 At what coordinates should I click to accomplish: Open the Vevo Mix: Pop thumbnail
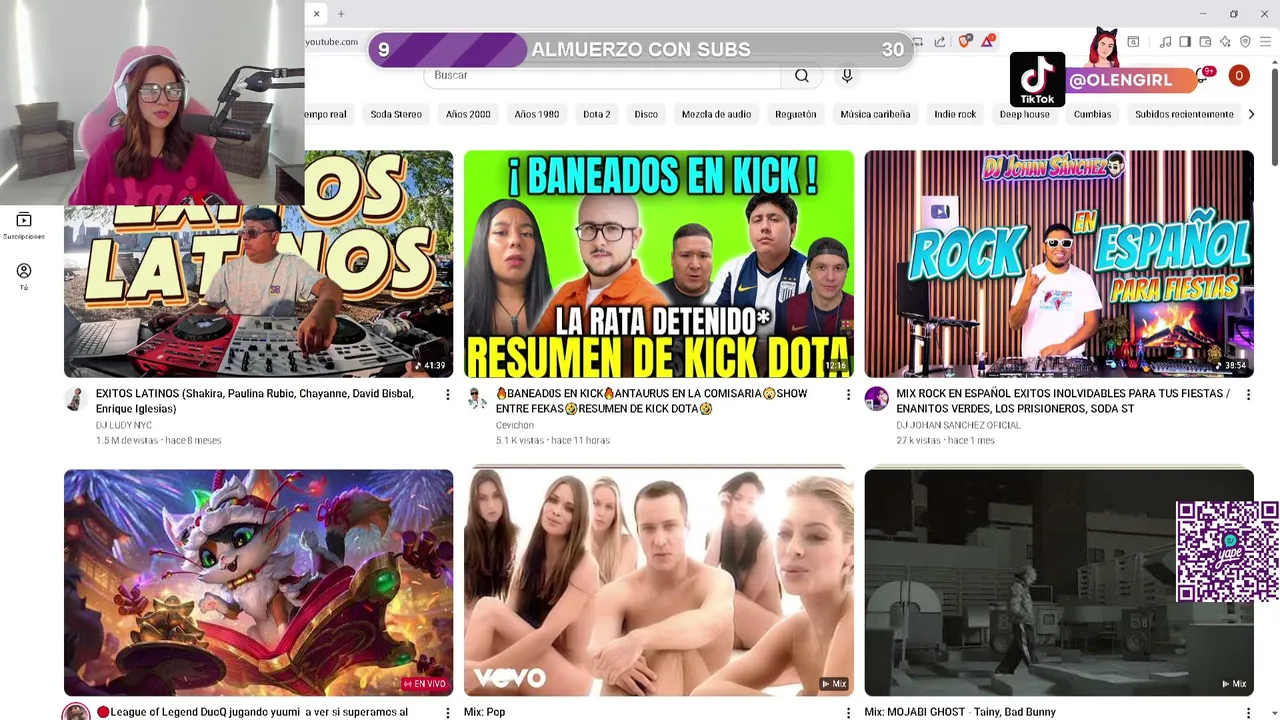pyautogui.click(x=659, y=582)
